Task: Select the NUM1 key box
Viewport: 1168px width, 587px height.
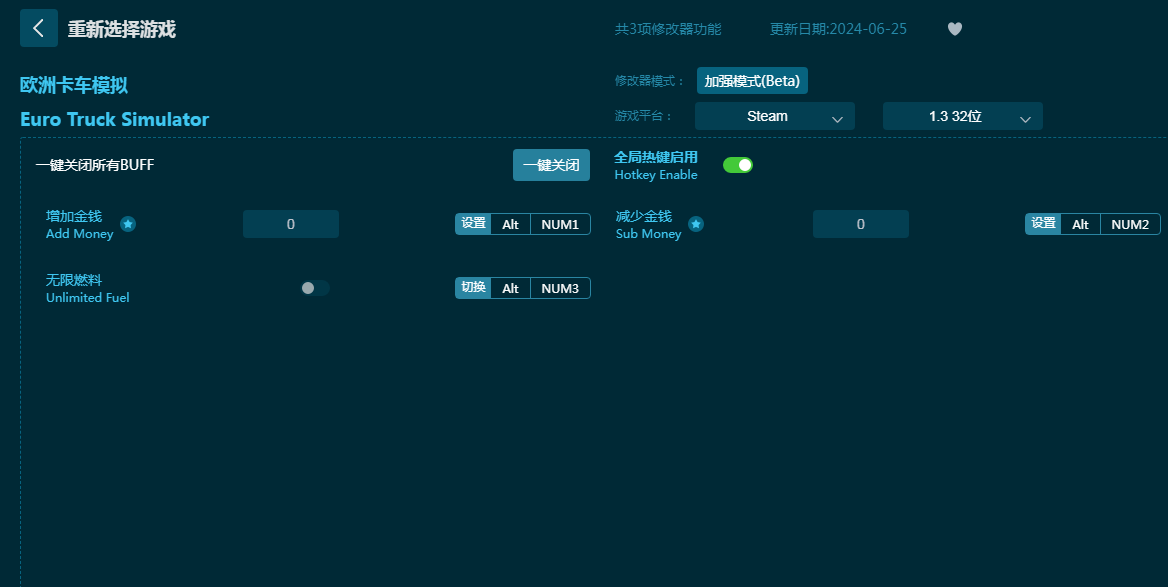Action: click(560, 224)
